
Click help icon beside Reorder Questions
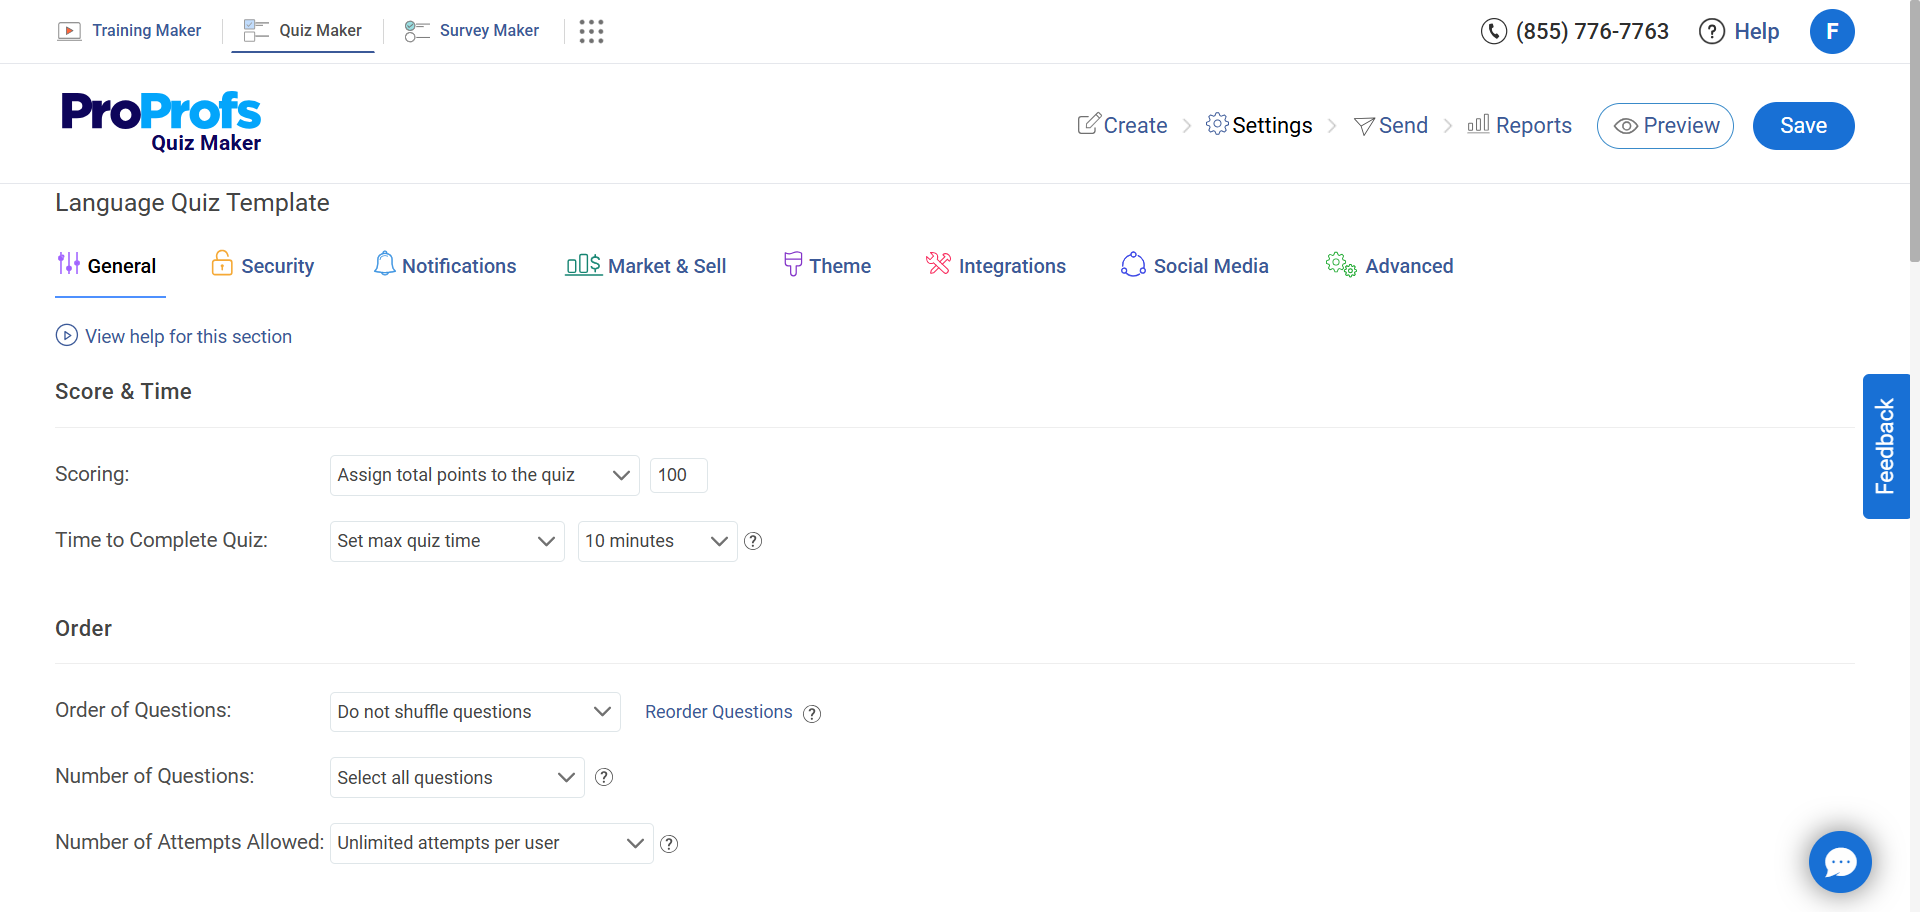click(x=812, y=713)
